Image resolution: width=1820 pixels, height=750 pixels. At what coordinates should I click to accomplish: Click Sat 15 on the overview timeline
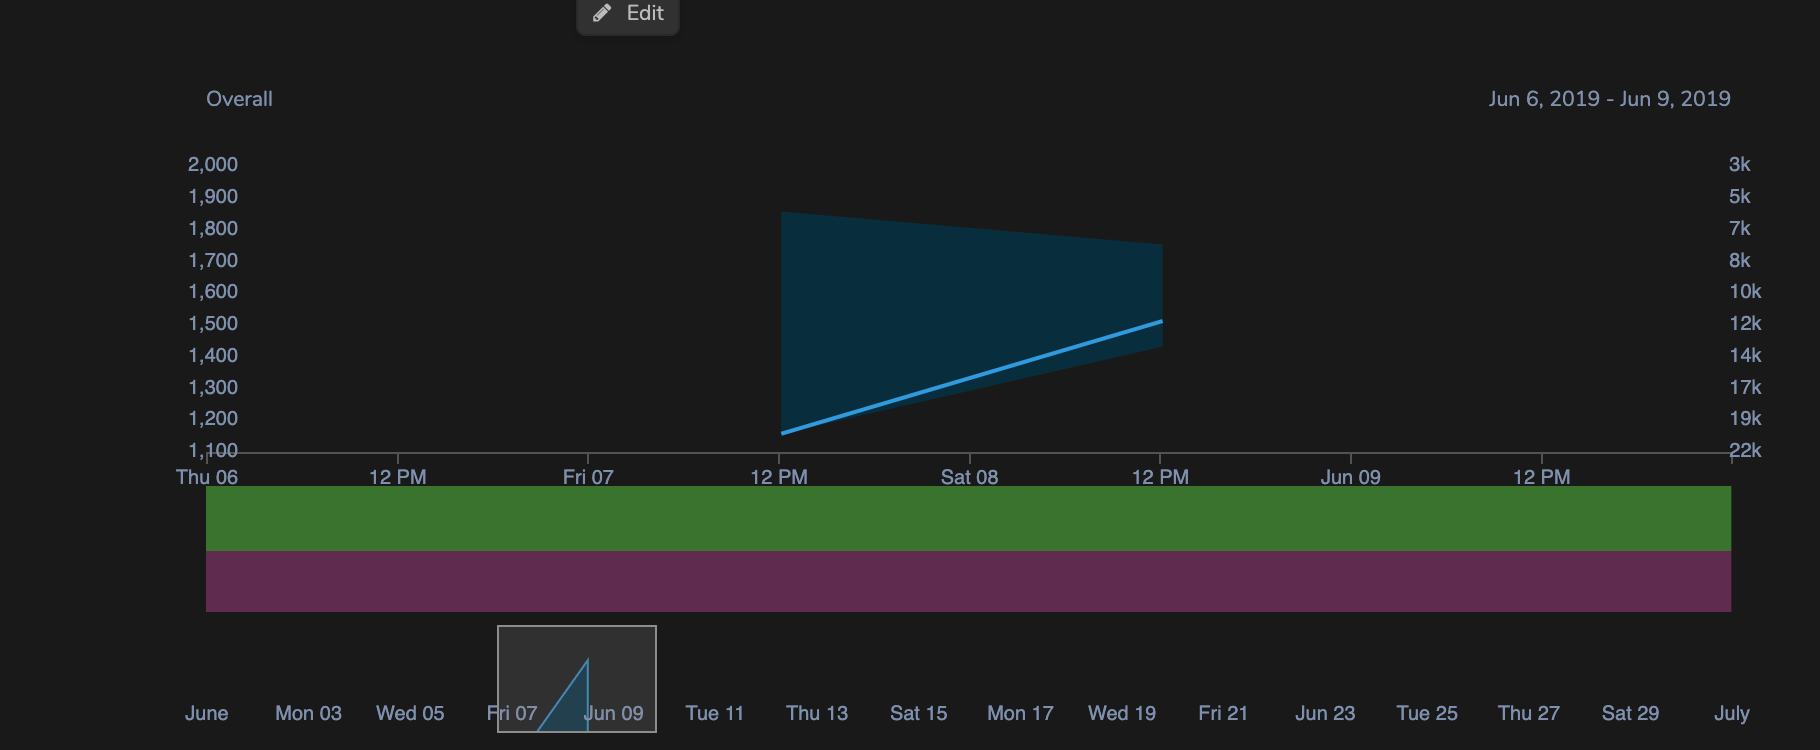[918, 713]
